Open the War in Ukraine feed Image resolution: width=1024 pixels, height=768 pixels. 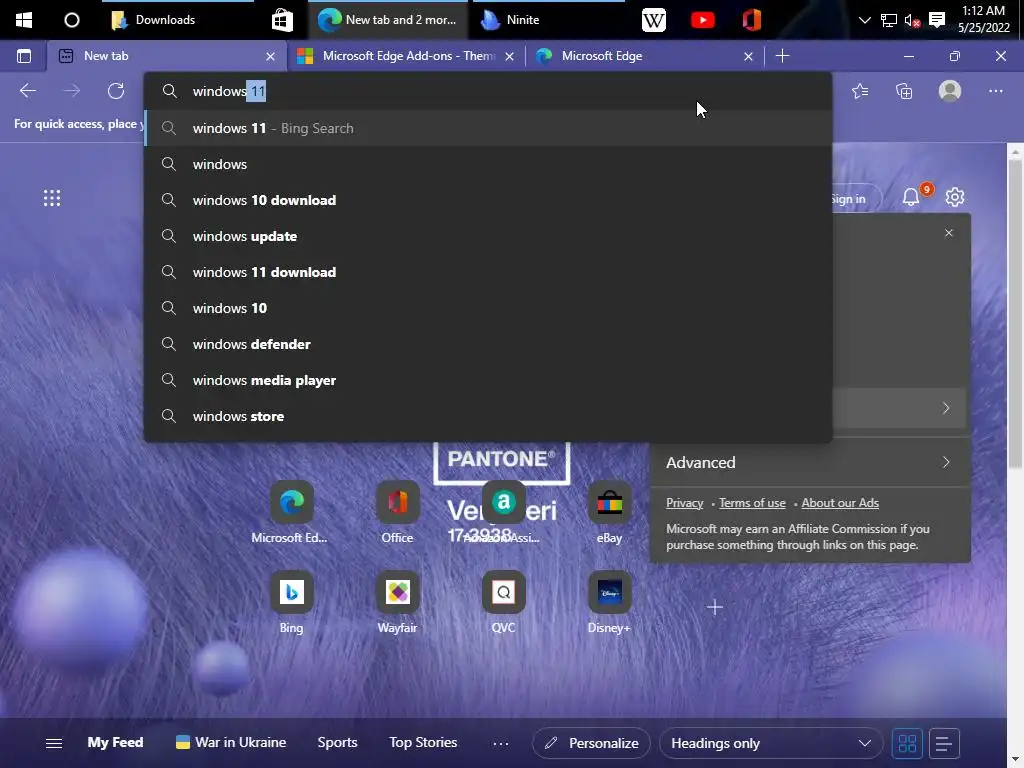(x=231, y=743)
